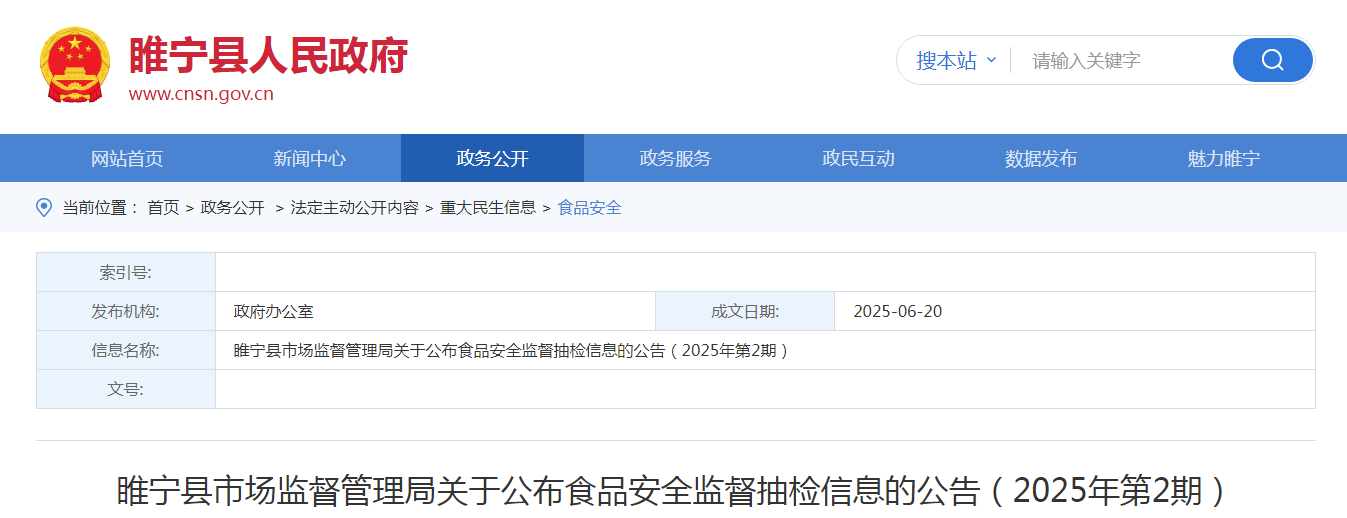Click the large article headline

(x=673, y=493)
